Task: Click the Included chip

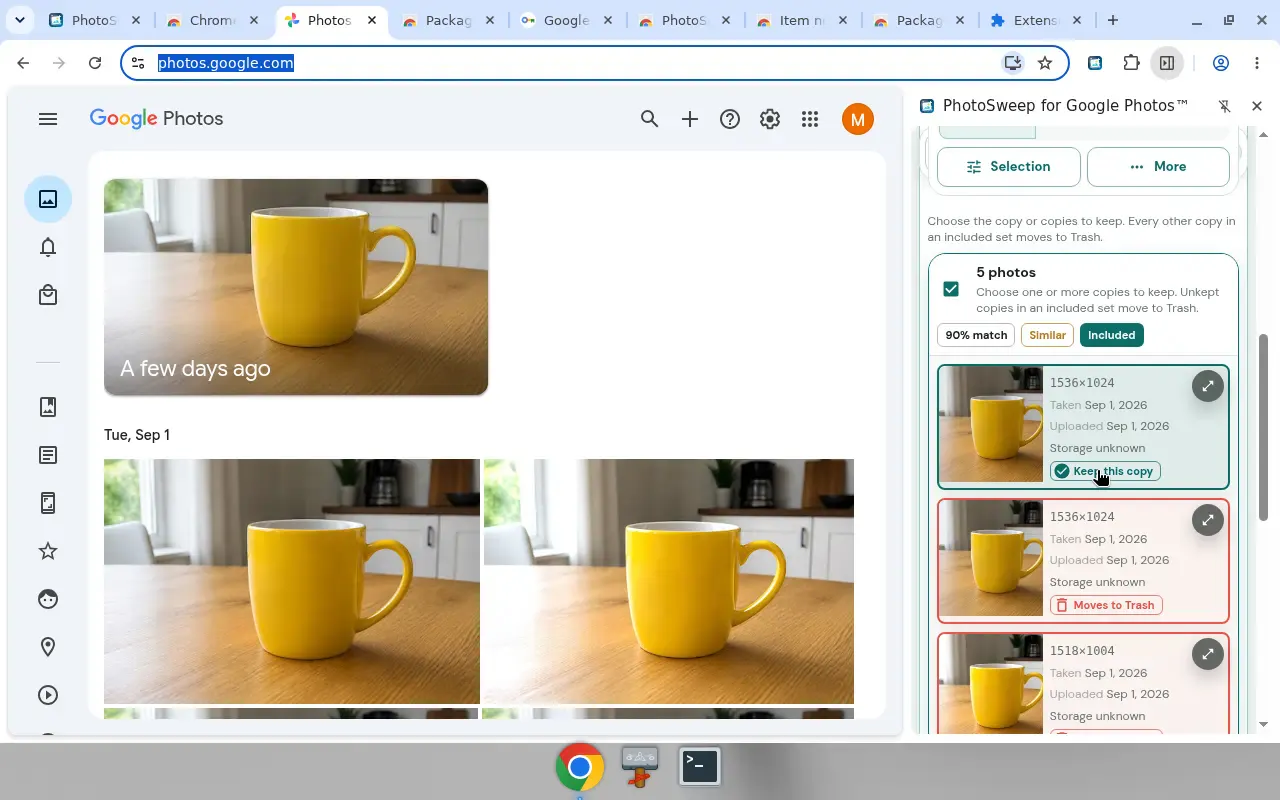Action: click(x=1111, y=335)
